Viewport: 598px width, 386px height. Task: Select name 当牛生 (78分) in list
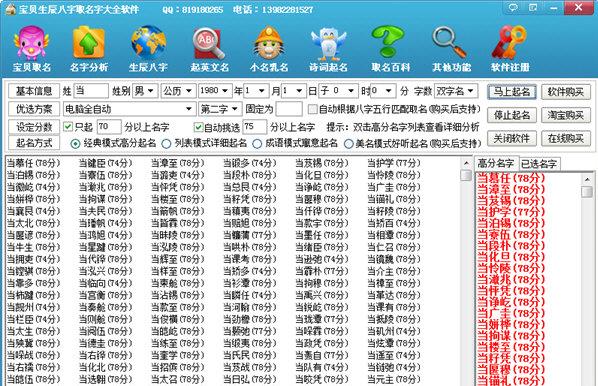point(34,247)
